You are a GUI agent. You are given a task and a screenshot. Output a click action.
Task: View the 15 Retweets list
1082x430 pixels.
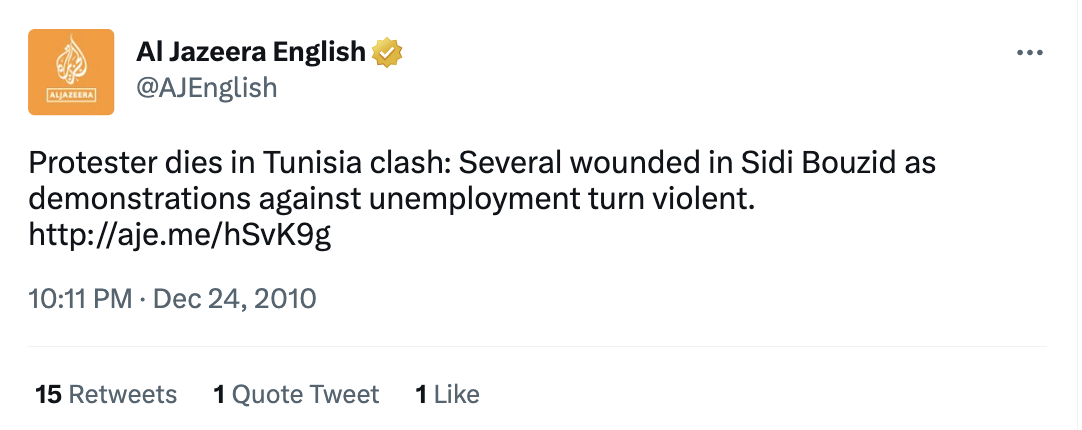pos(106,394)
